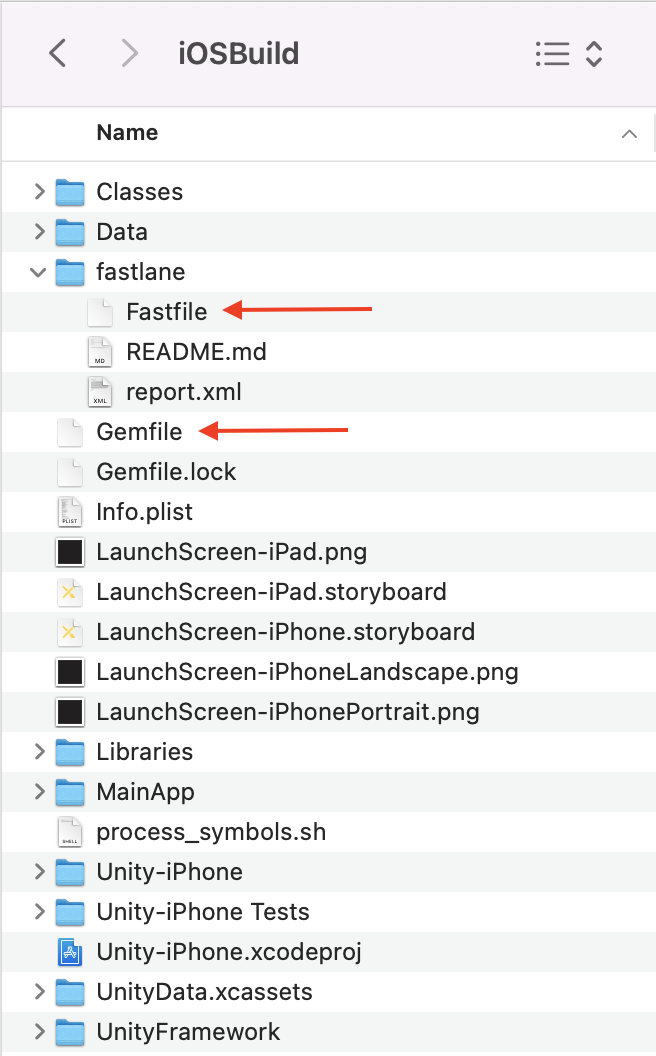Expand the UnityFramework folder
Image resolution: width=656 pixels, height=1056 pixels.
pyautogui.click(x=39, y=1031)
